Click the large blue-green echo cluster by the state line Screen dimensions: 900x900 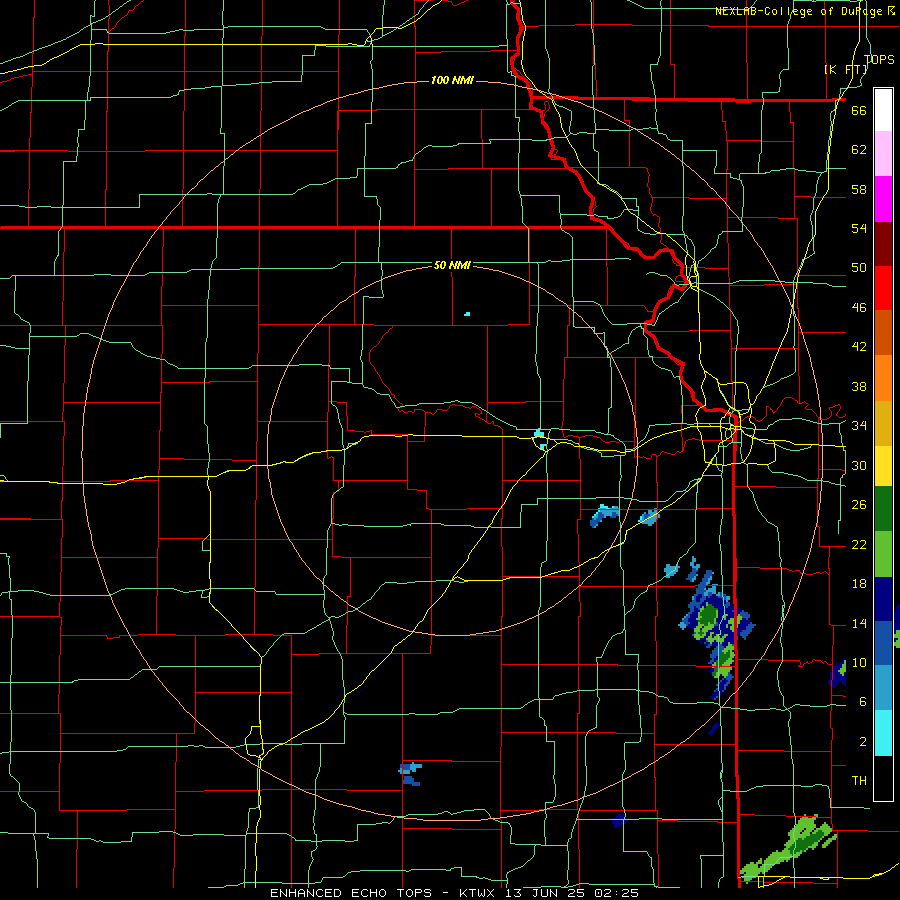tap(716, 629)
